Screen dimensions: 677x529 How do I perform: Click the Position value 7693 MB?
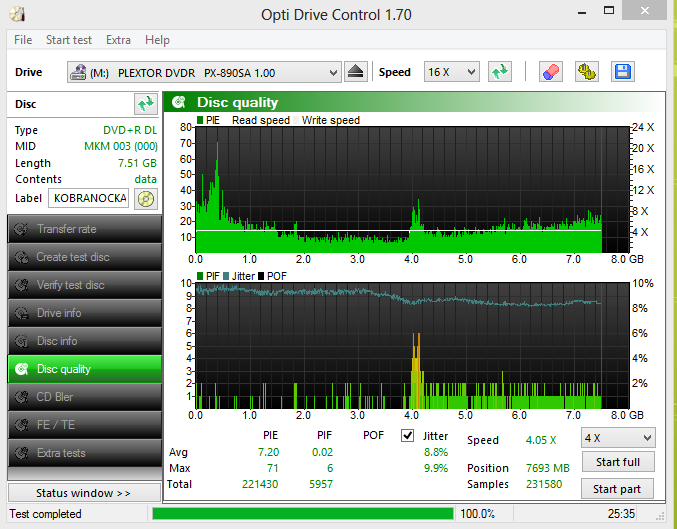(547, 468)
